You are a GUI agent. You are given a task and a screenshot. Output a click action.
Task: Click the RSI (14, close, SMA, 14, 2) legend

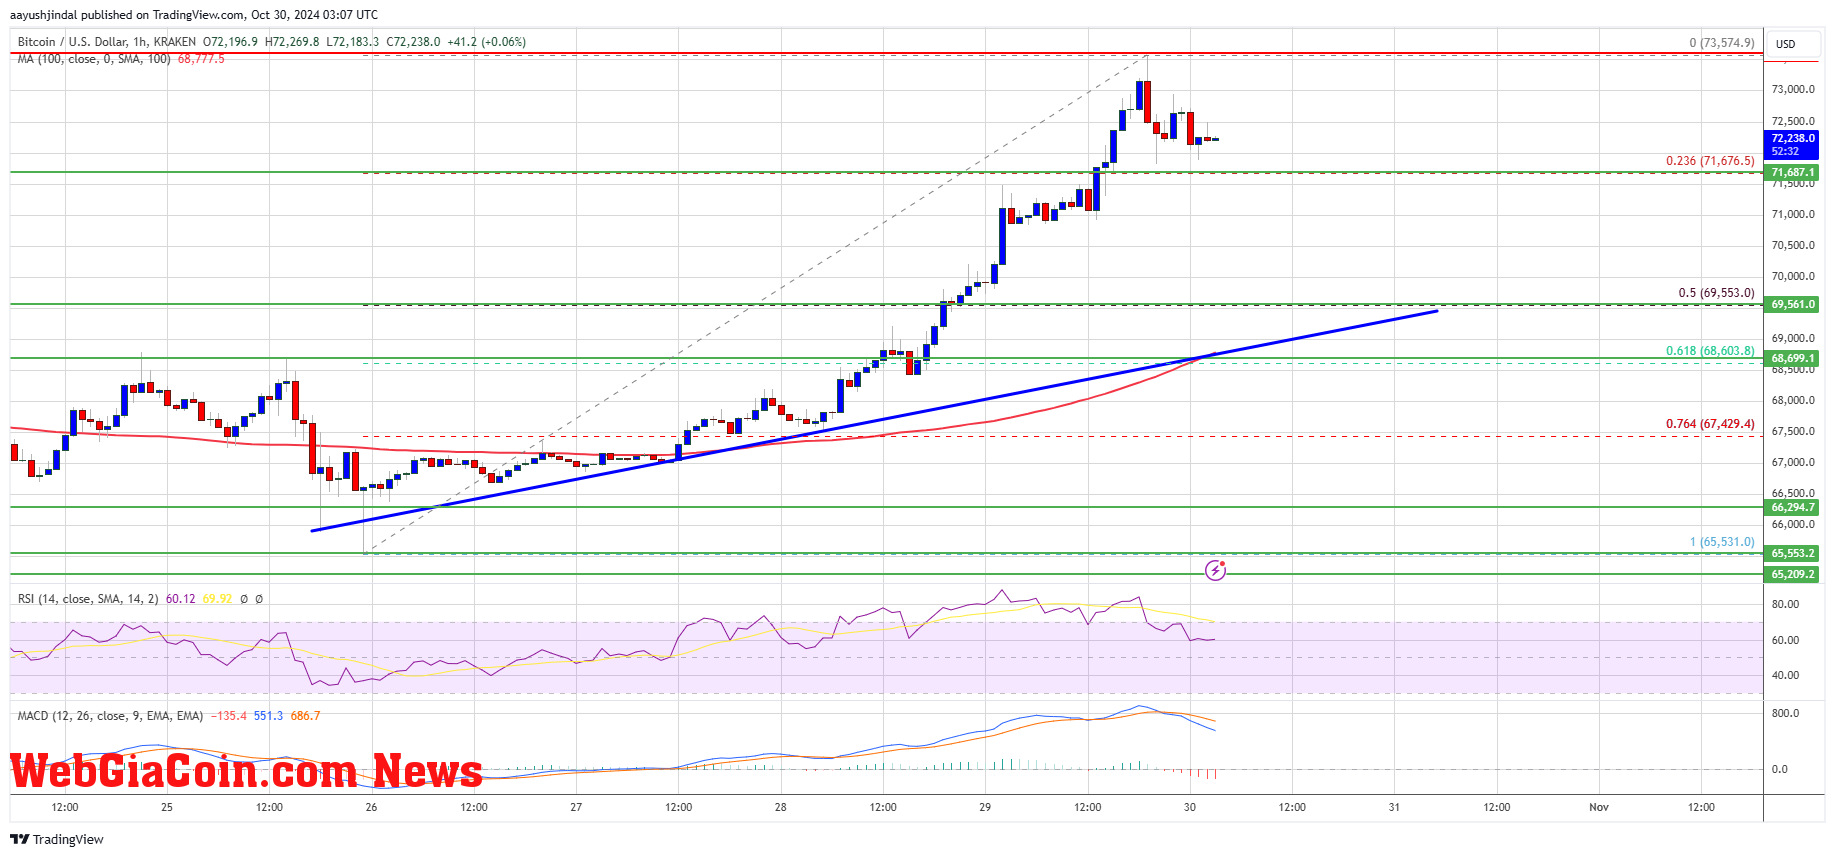click(x=88, y=599)
